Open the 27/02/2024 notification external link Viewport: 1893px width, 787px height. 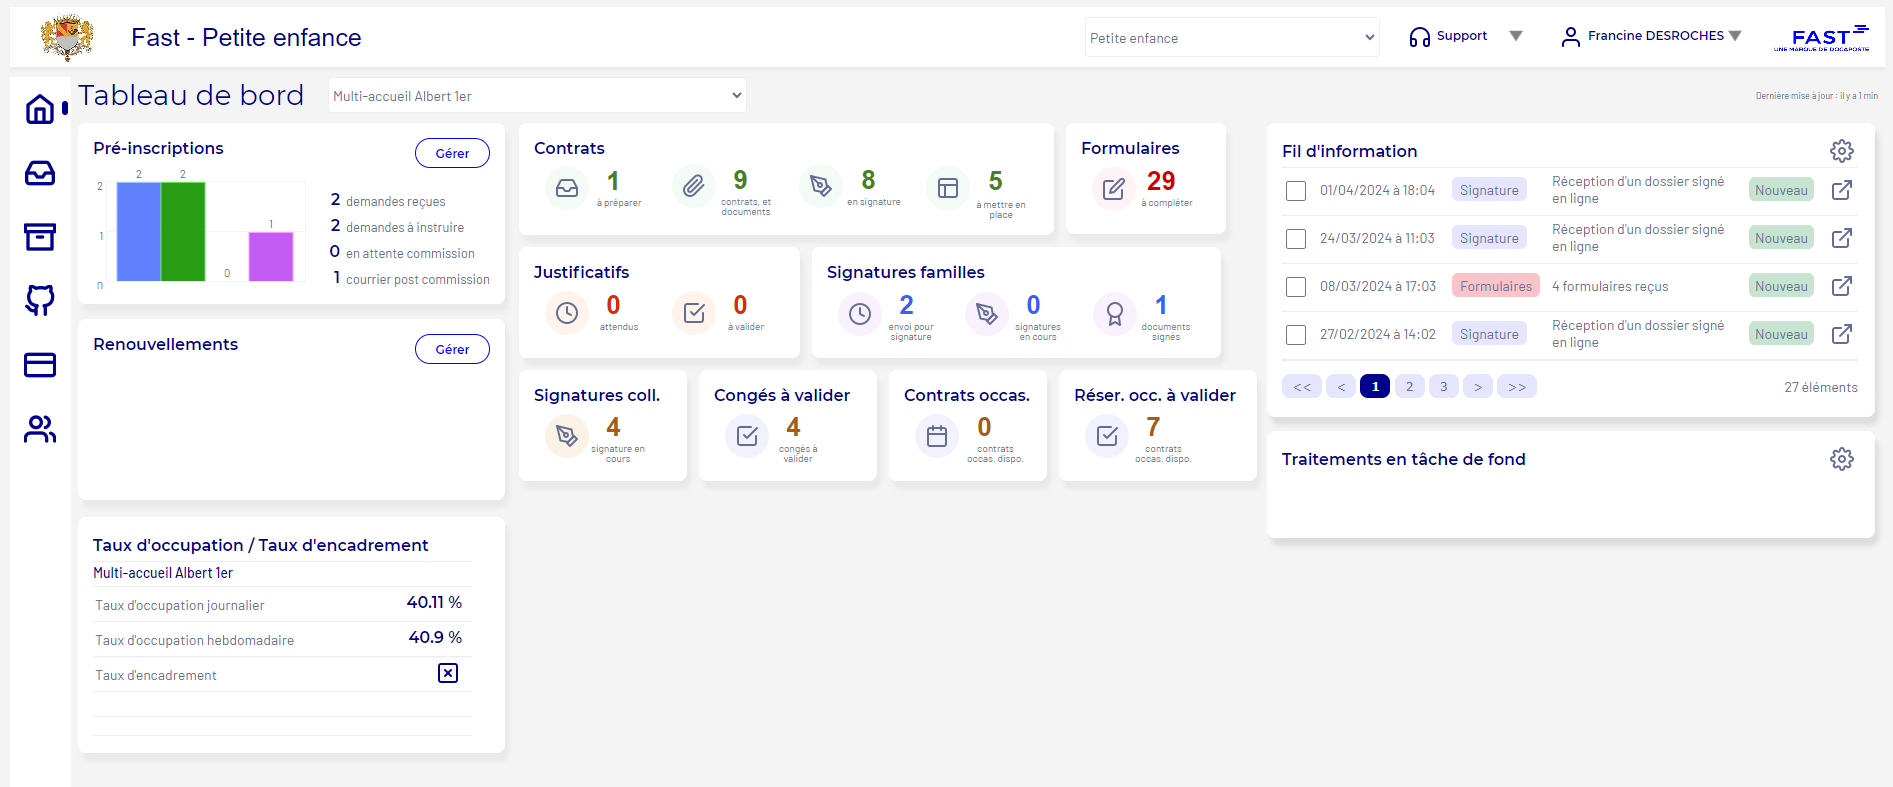tap(1842, 334)
